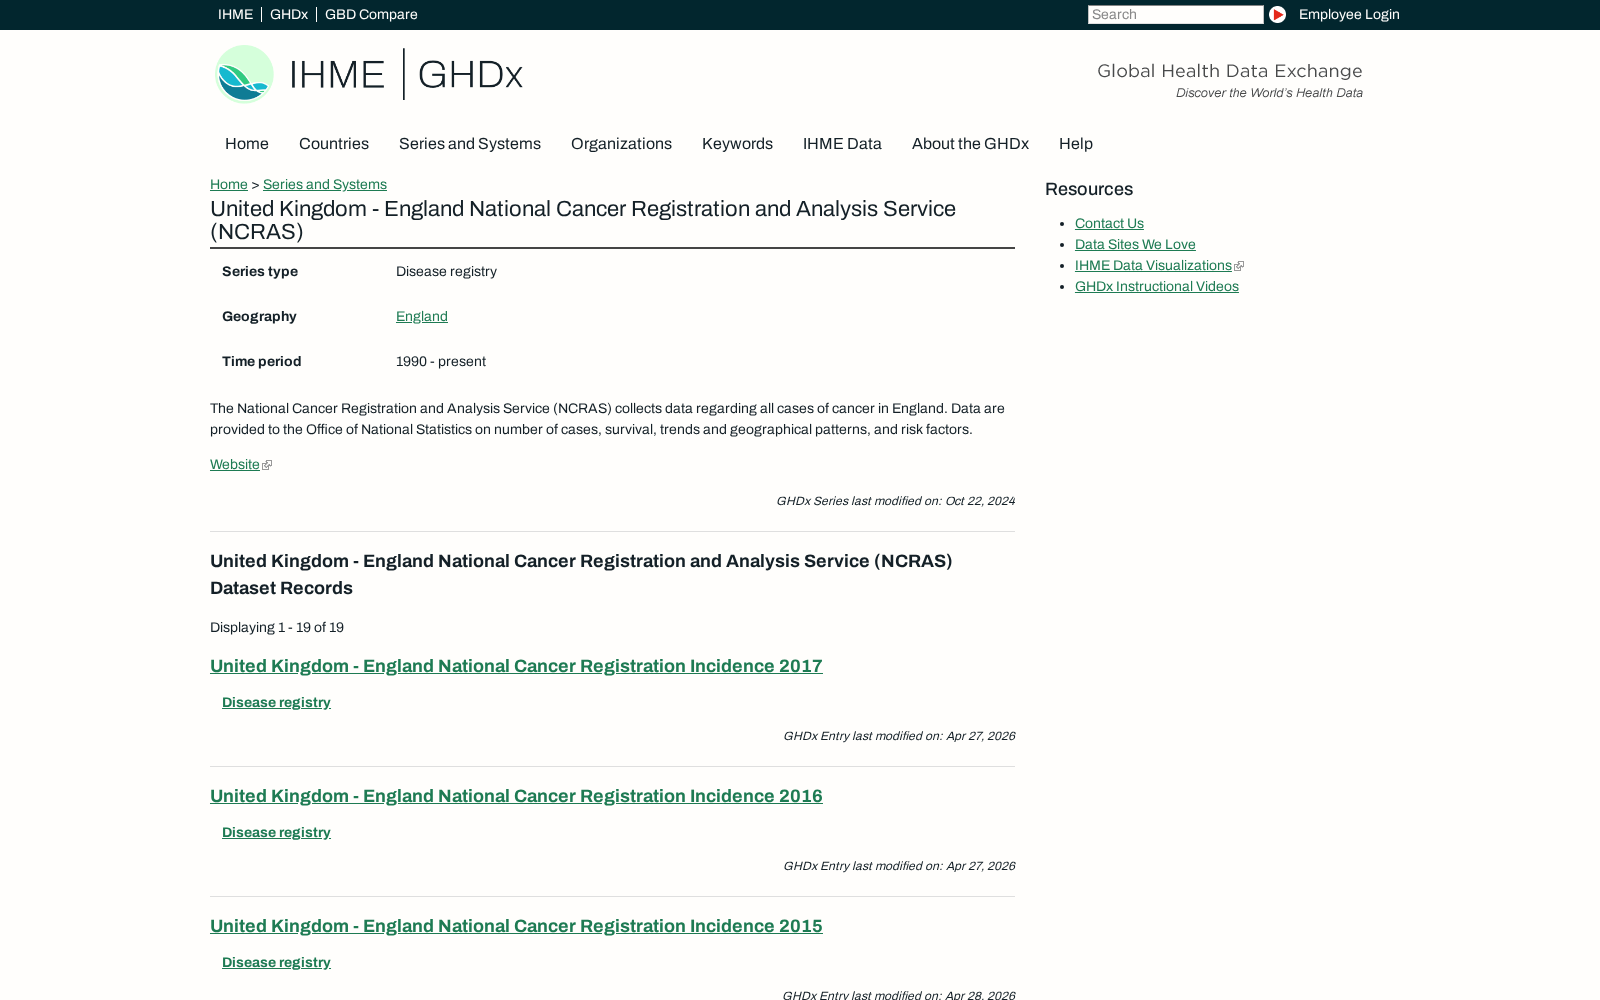Click the external link icon next to Website
Viewport: 1600px width, 1000px height.
click(267, 465)
